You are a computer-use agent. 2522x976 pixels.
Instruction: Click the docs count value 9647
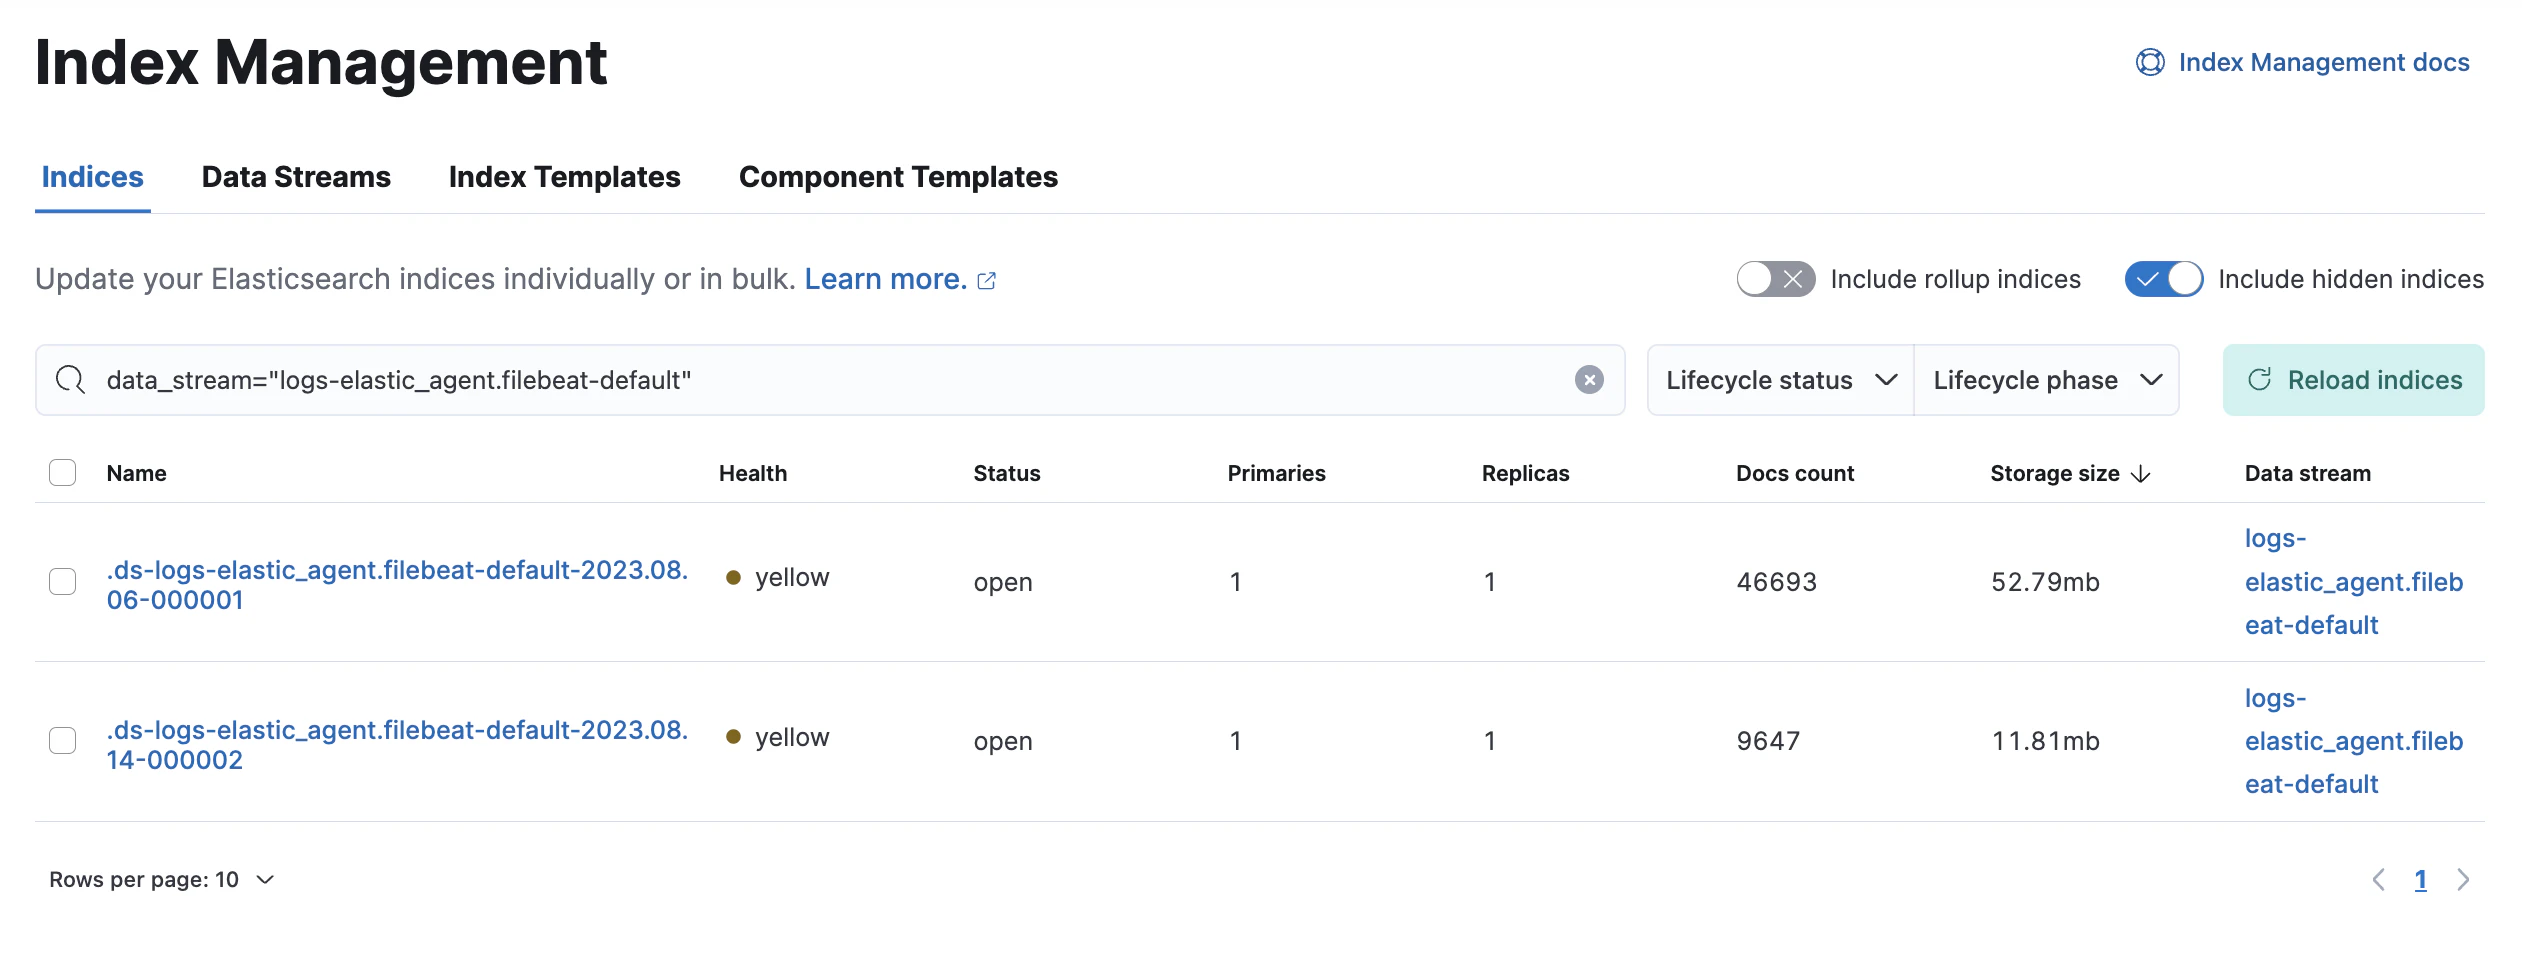tap(1769, 741)
